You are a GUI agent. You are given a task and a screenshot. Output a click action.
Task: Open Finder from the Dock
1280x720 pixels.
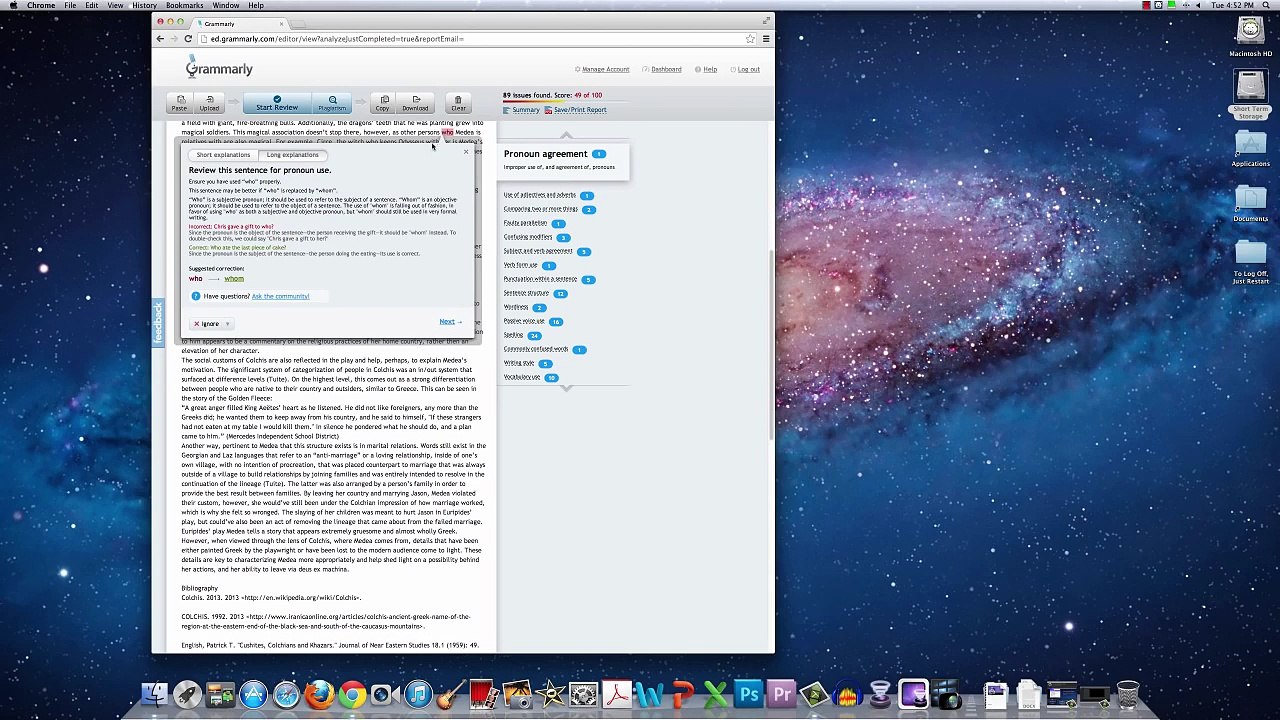[x=154, y=694]
